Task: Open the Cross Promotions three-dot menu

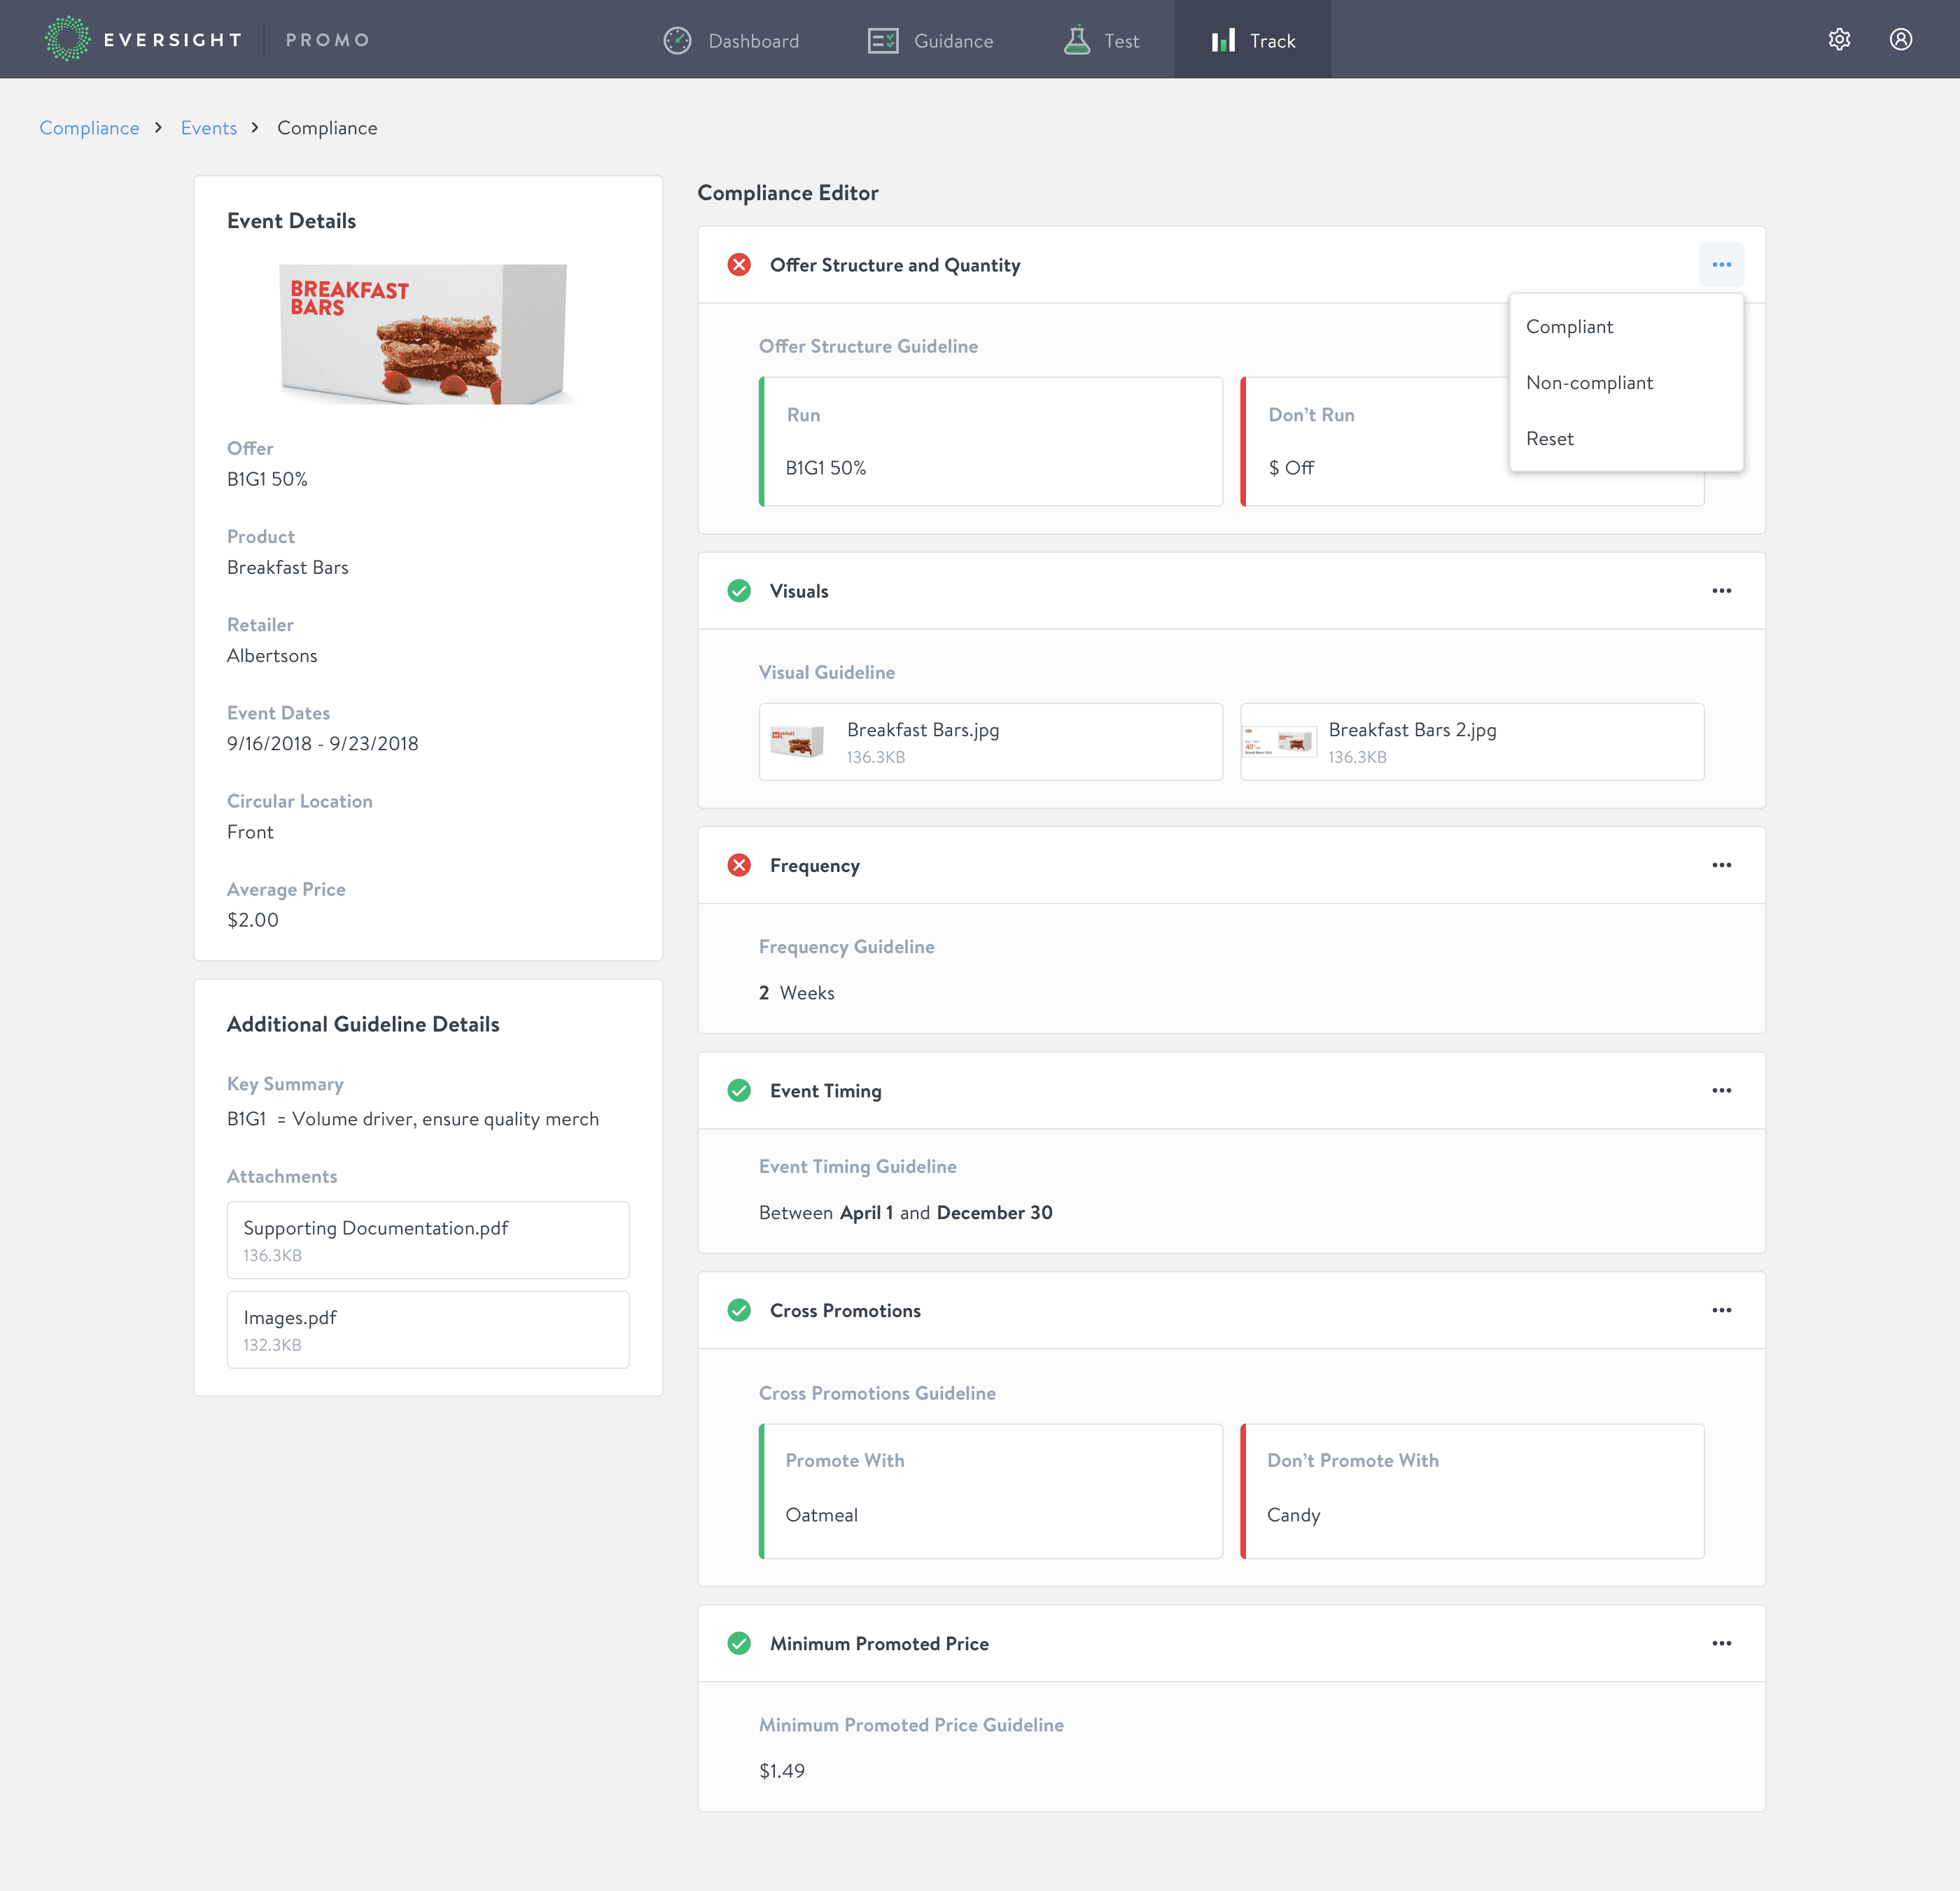Action: [1721, 1309]
